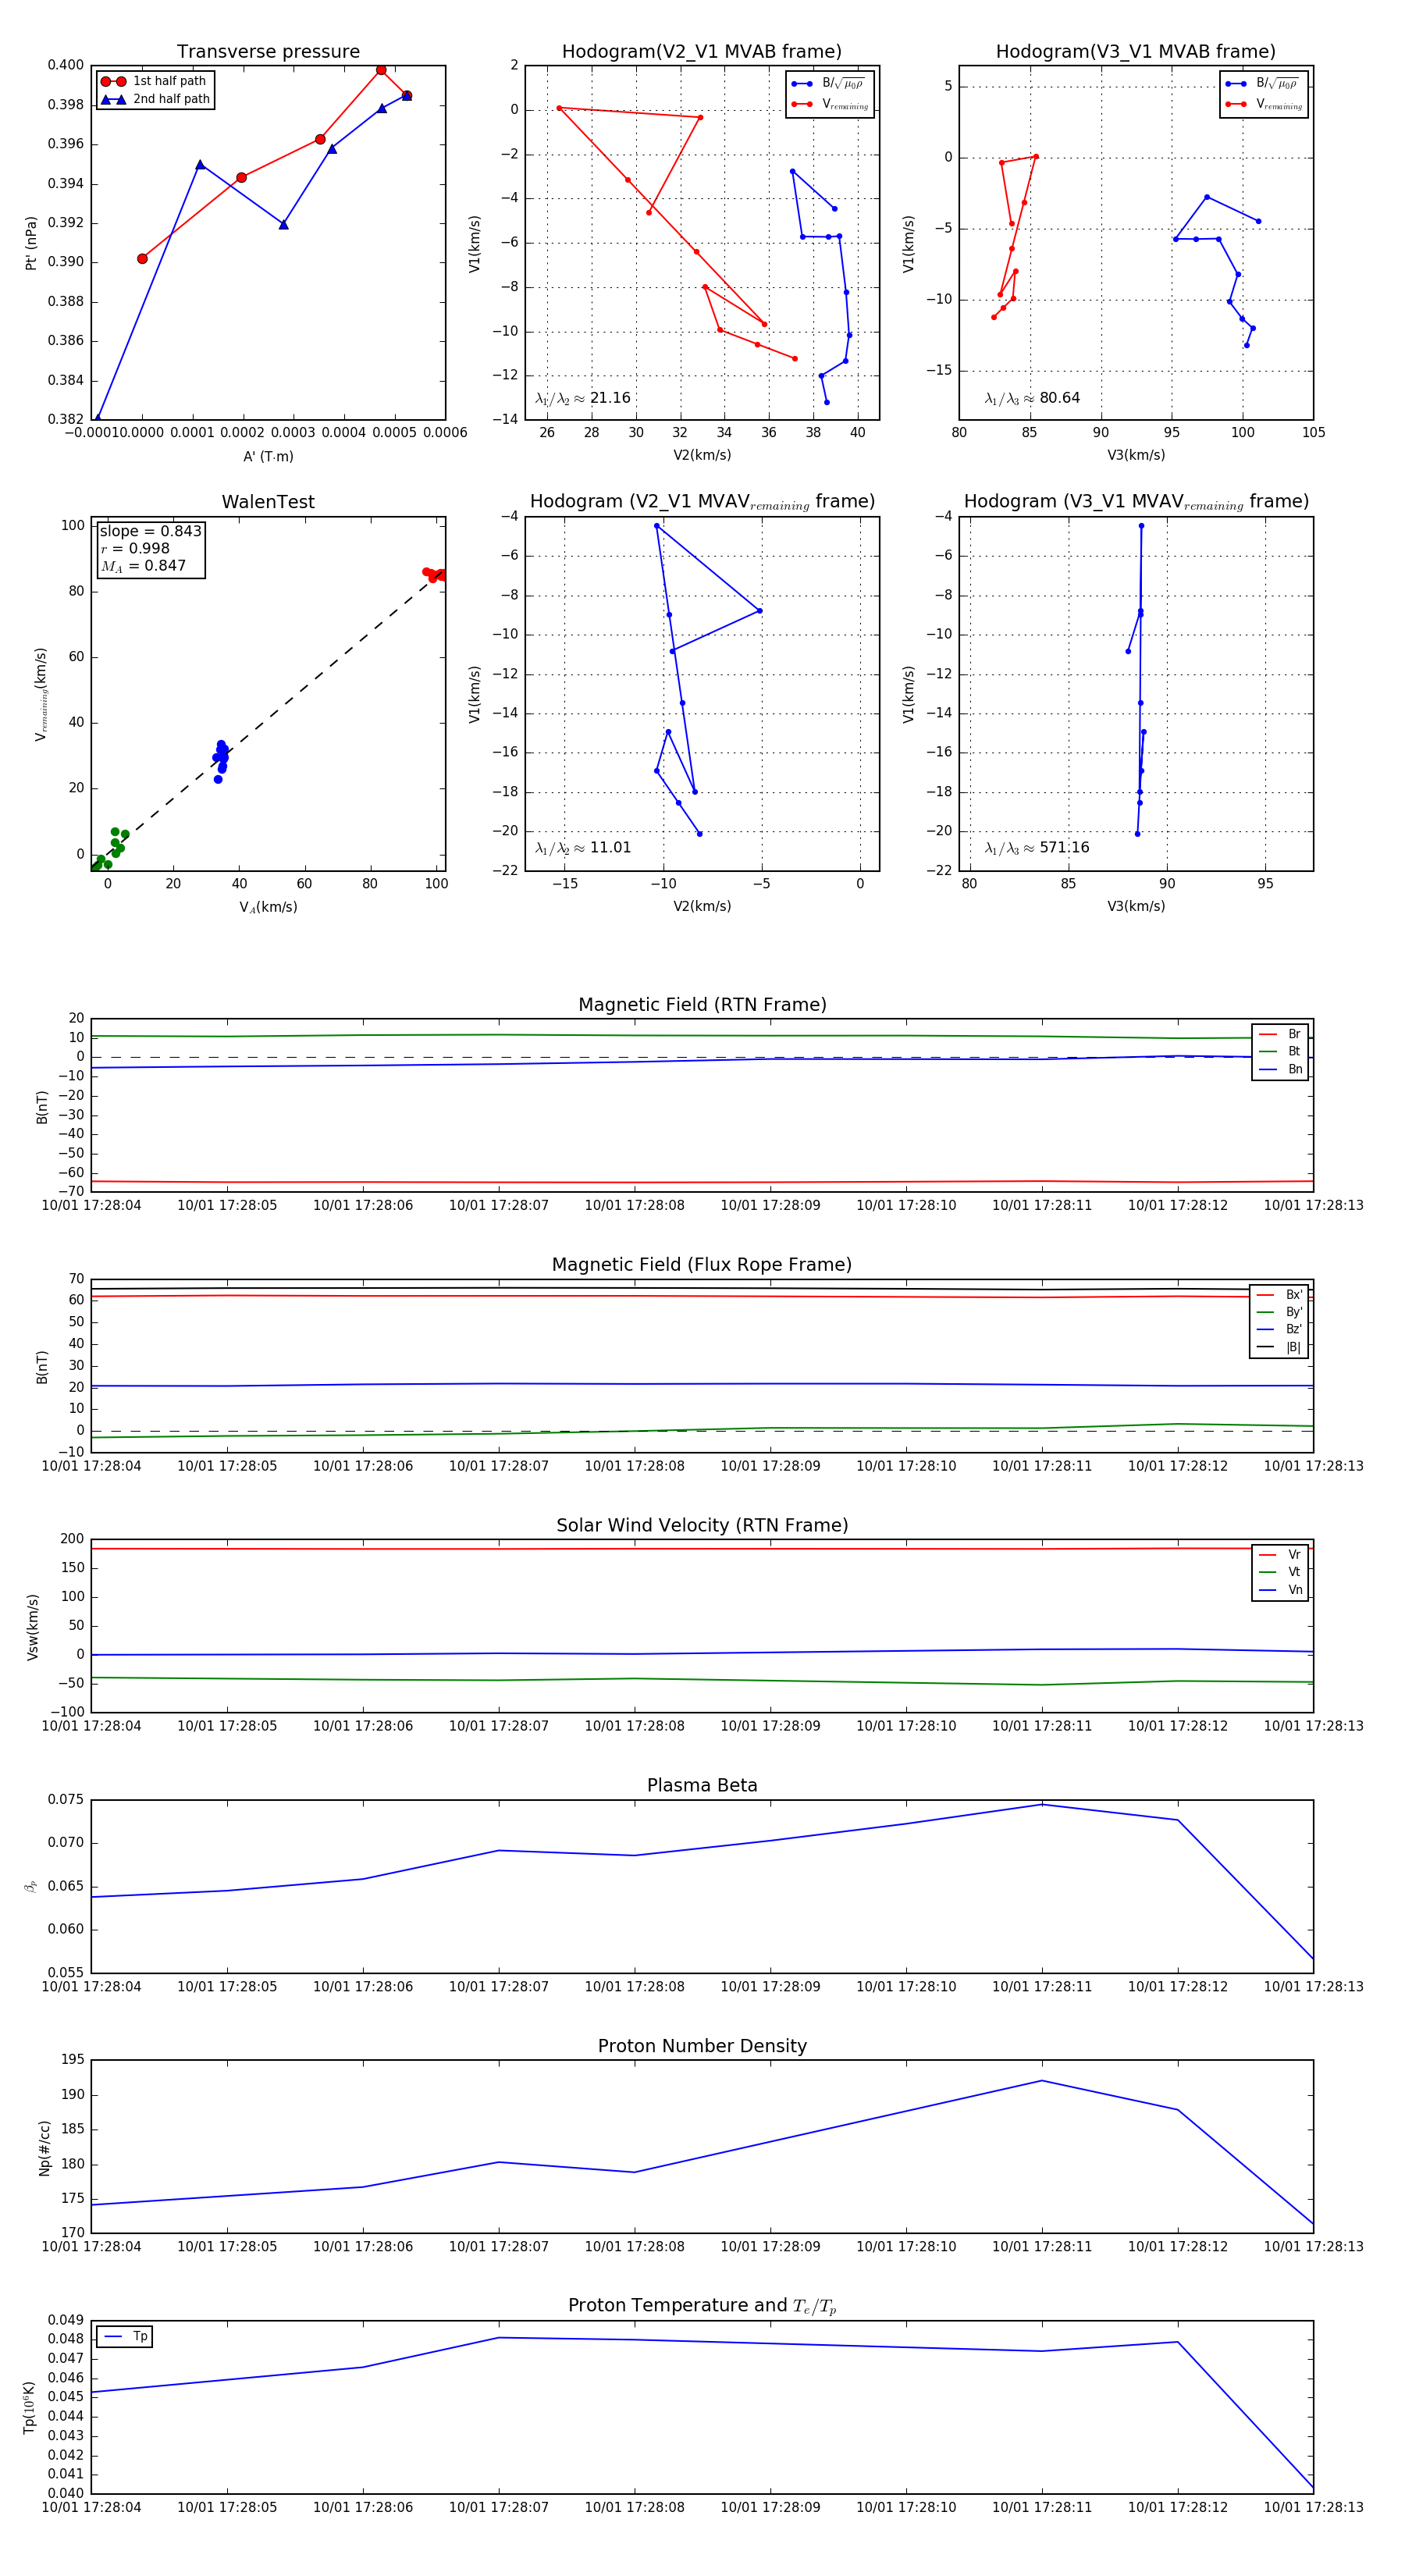Click the green line sample beside By'

1266,1312
